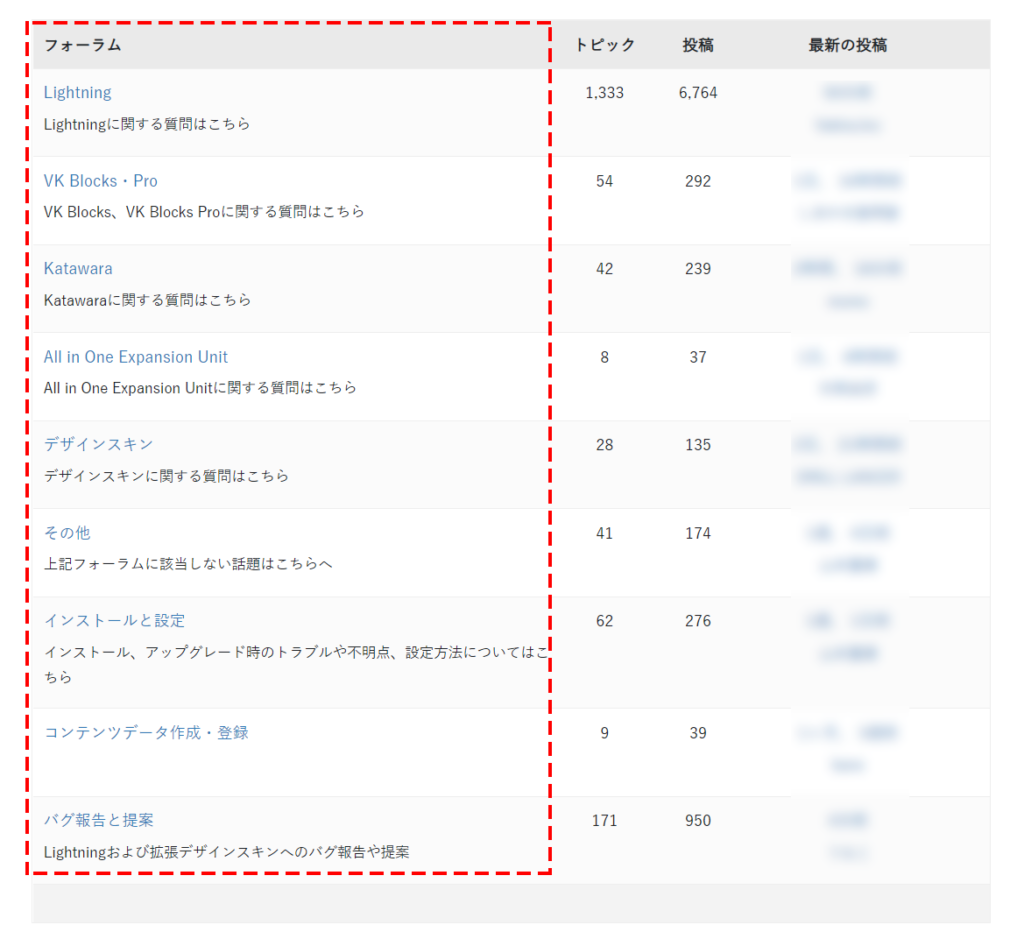Click the トピック column header
This screenshot has width=1024, height=939.
tap(604, 45)
